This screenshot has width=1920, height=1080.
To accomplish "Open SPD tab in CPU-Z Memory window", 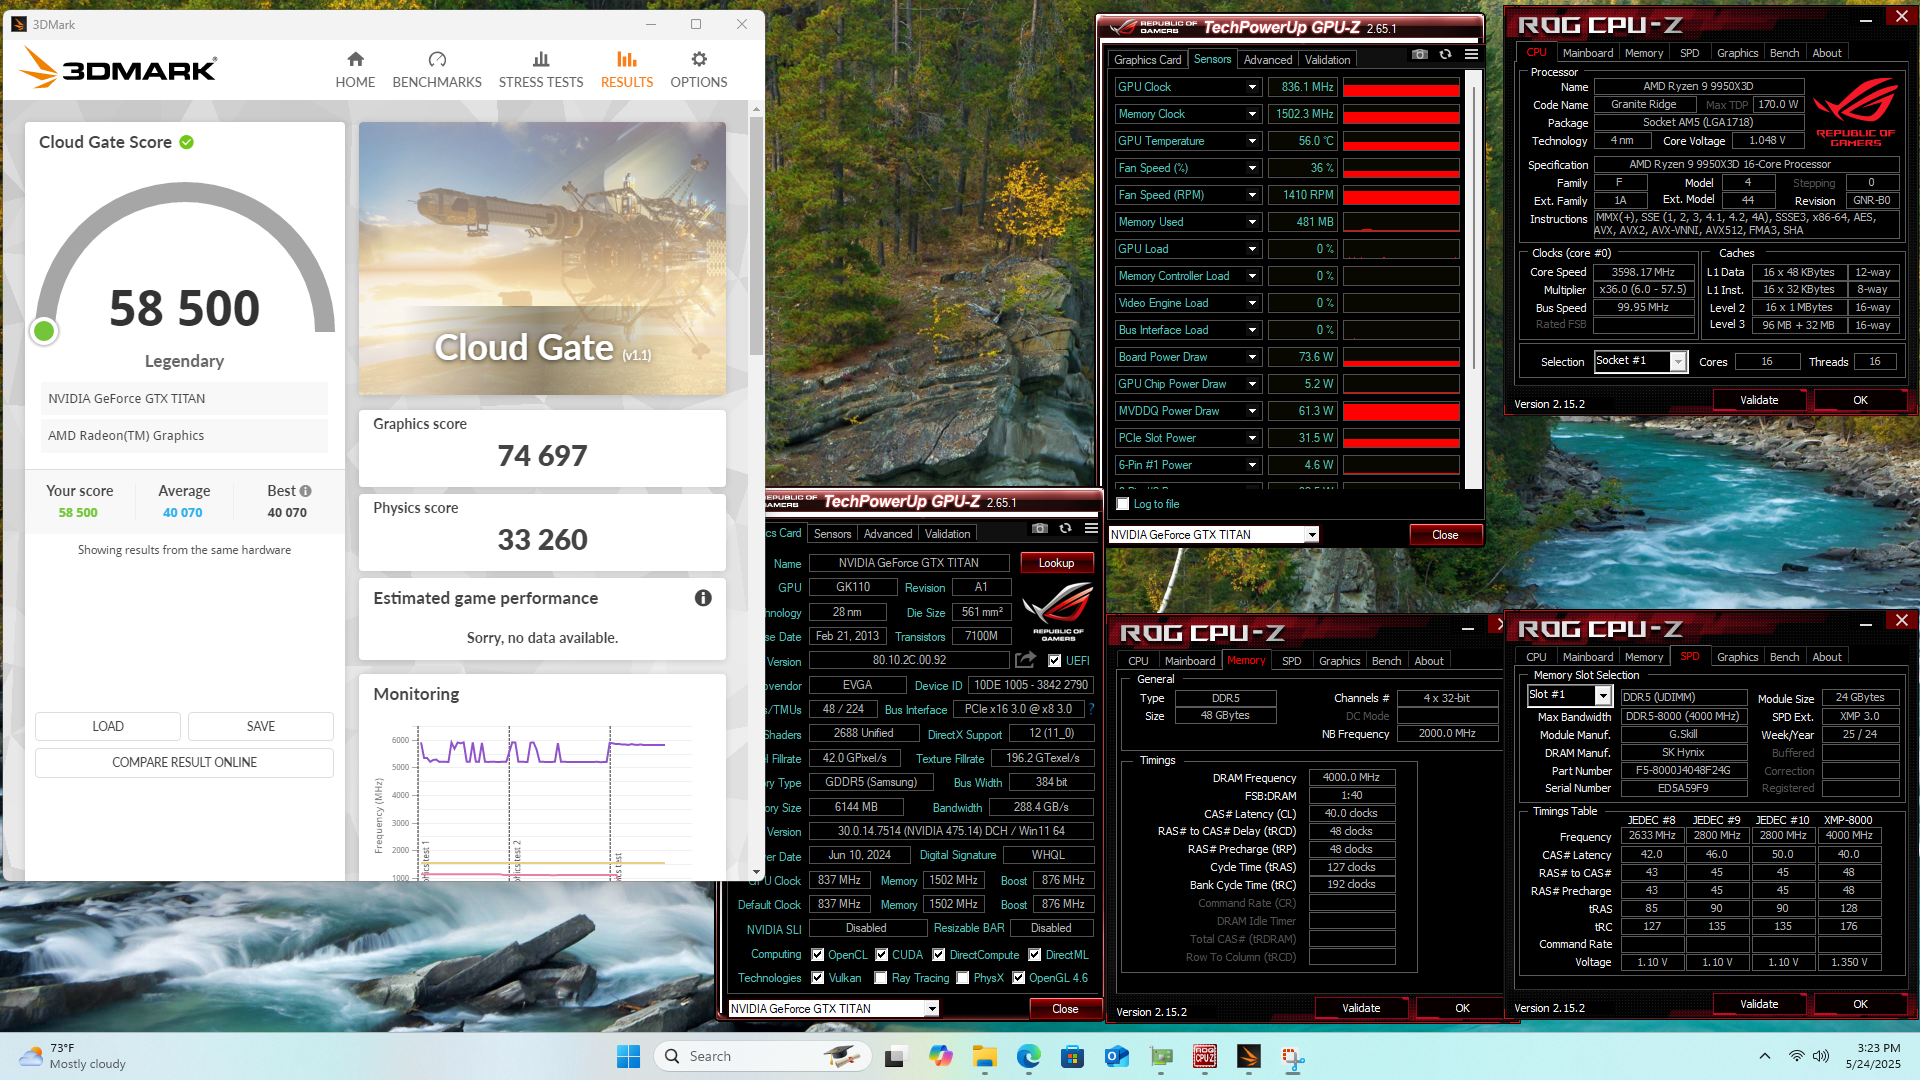I will [1292, 661].
